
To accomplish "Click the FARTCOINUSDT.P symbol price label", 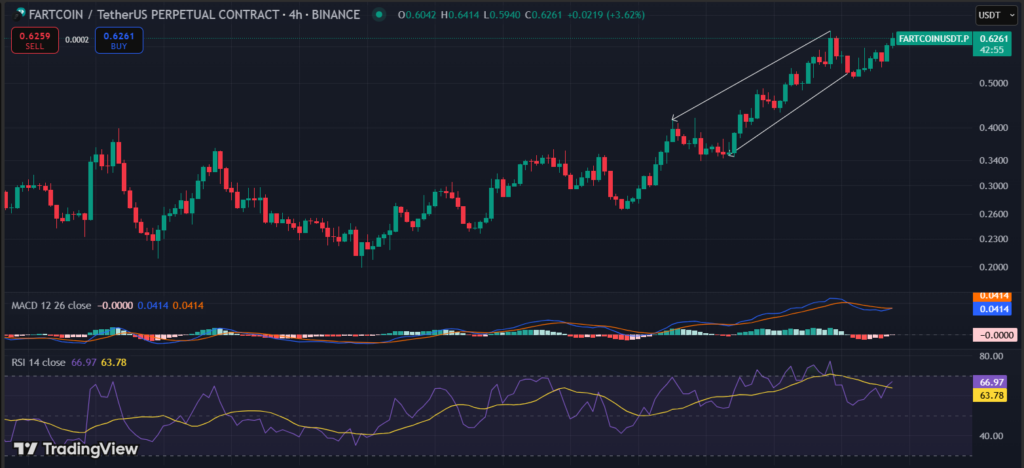I will tap(934, 39).
